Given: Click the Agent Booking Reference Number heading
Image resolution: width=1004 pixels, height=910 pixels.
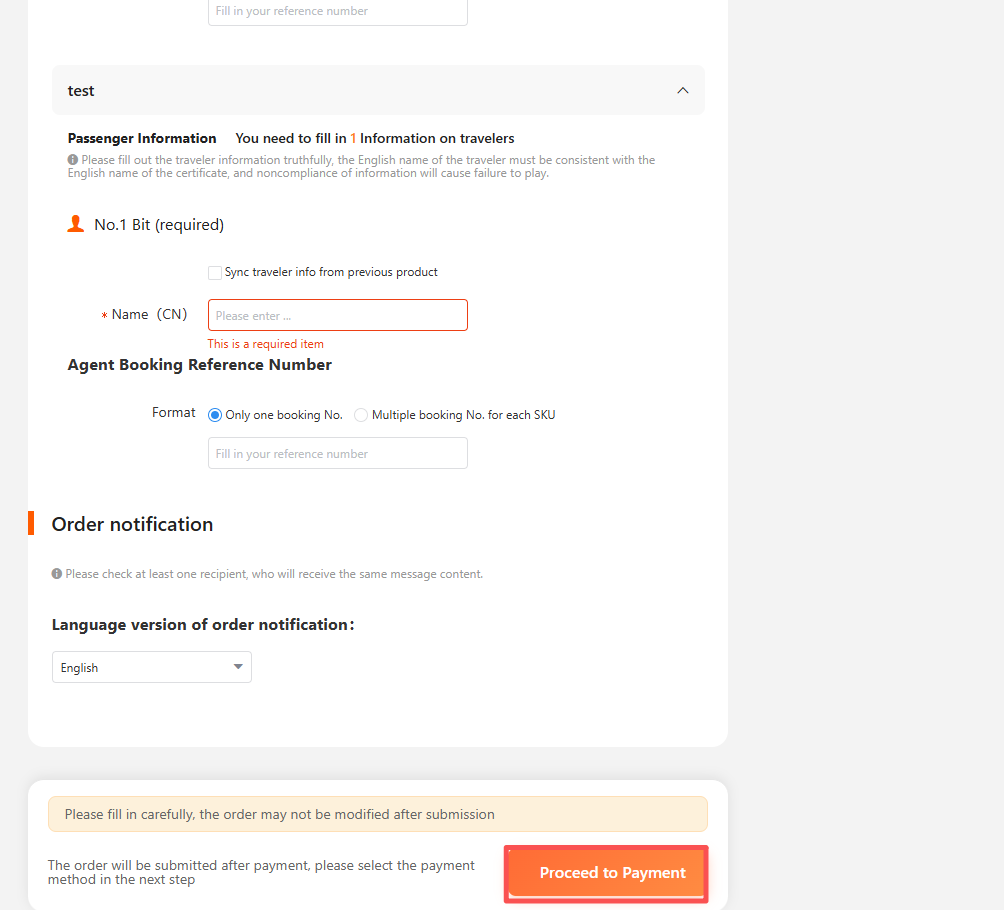Looking at the screenshot, I should click(x=200, y=365).
